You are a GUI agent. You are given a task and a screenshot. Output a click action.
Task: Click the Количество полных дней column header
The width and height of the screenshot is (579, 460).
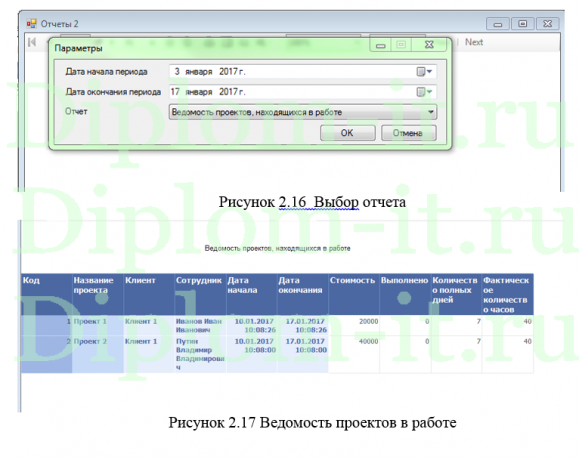pyautogui.click(x=456, y=294)
